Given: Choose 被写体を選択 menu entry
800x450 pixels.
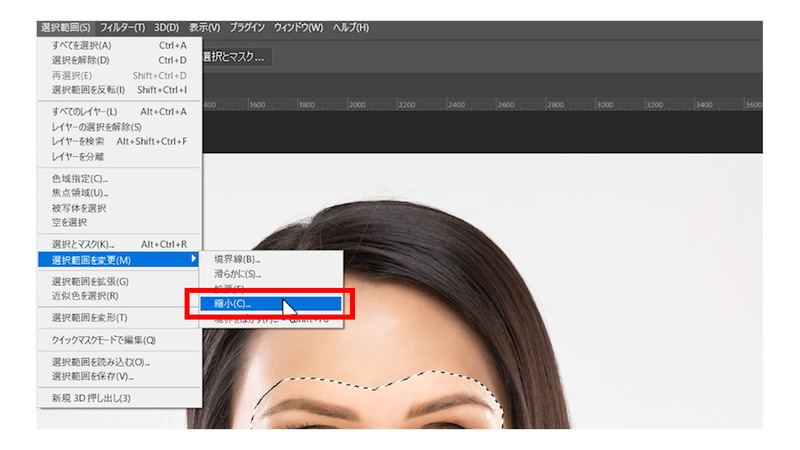Looking at the screenshot, I should pos(119,208).
